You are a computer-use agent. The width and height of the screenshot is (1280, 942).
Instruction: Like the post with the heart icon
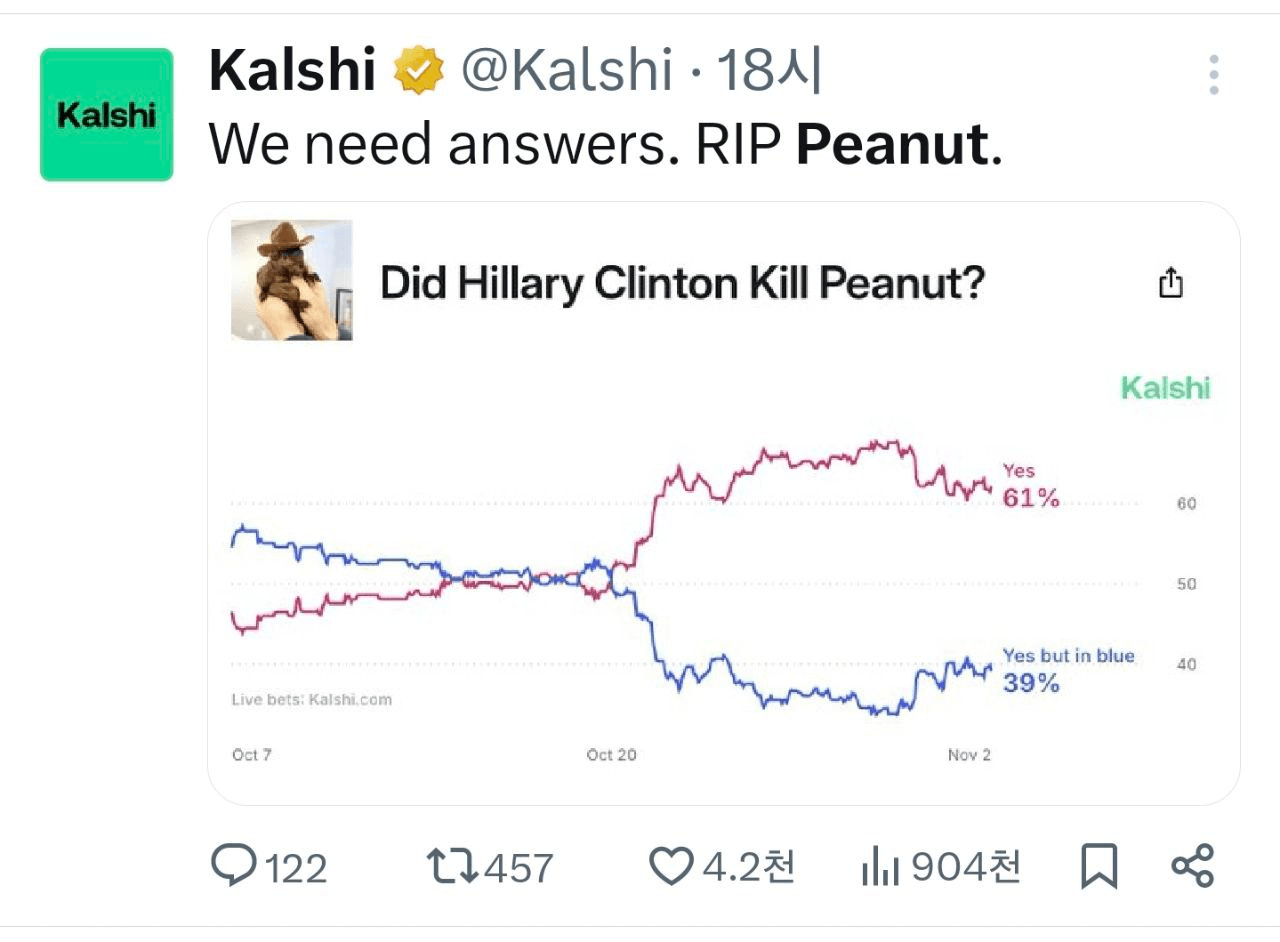click(671, 866)
